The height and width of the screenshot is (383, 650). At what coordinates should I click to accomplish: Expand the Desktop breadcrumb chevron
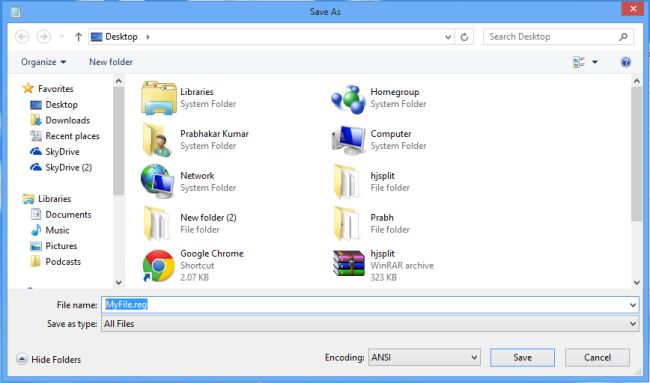(148, 37)
